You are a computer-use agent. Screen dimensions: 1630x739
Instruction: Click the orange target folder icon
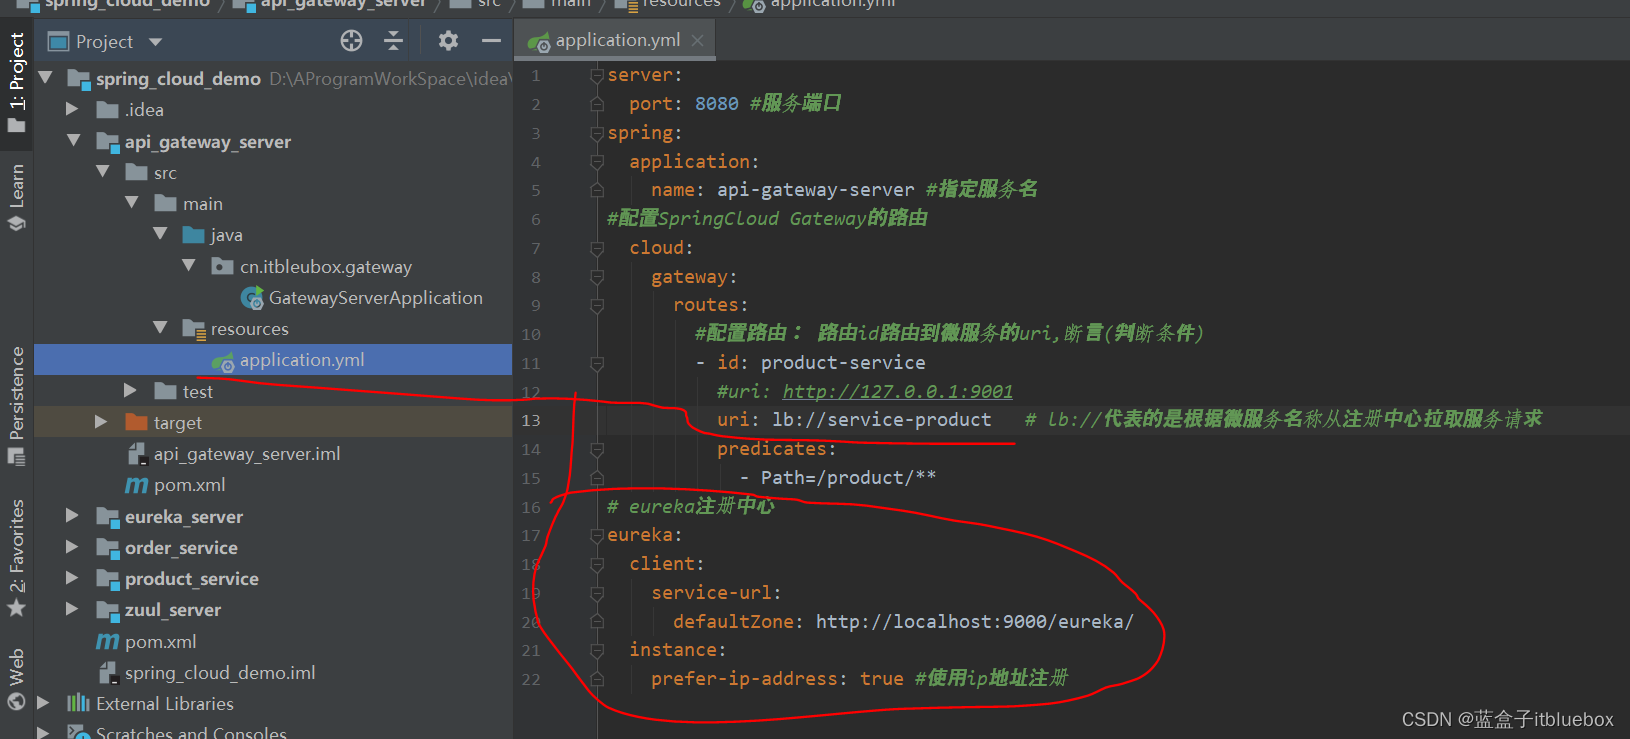click(137, 422)
